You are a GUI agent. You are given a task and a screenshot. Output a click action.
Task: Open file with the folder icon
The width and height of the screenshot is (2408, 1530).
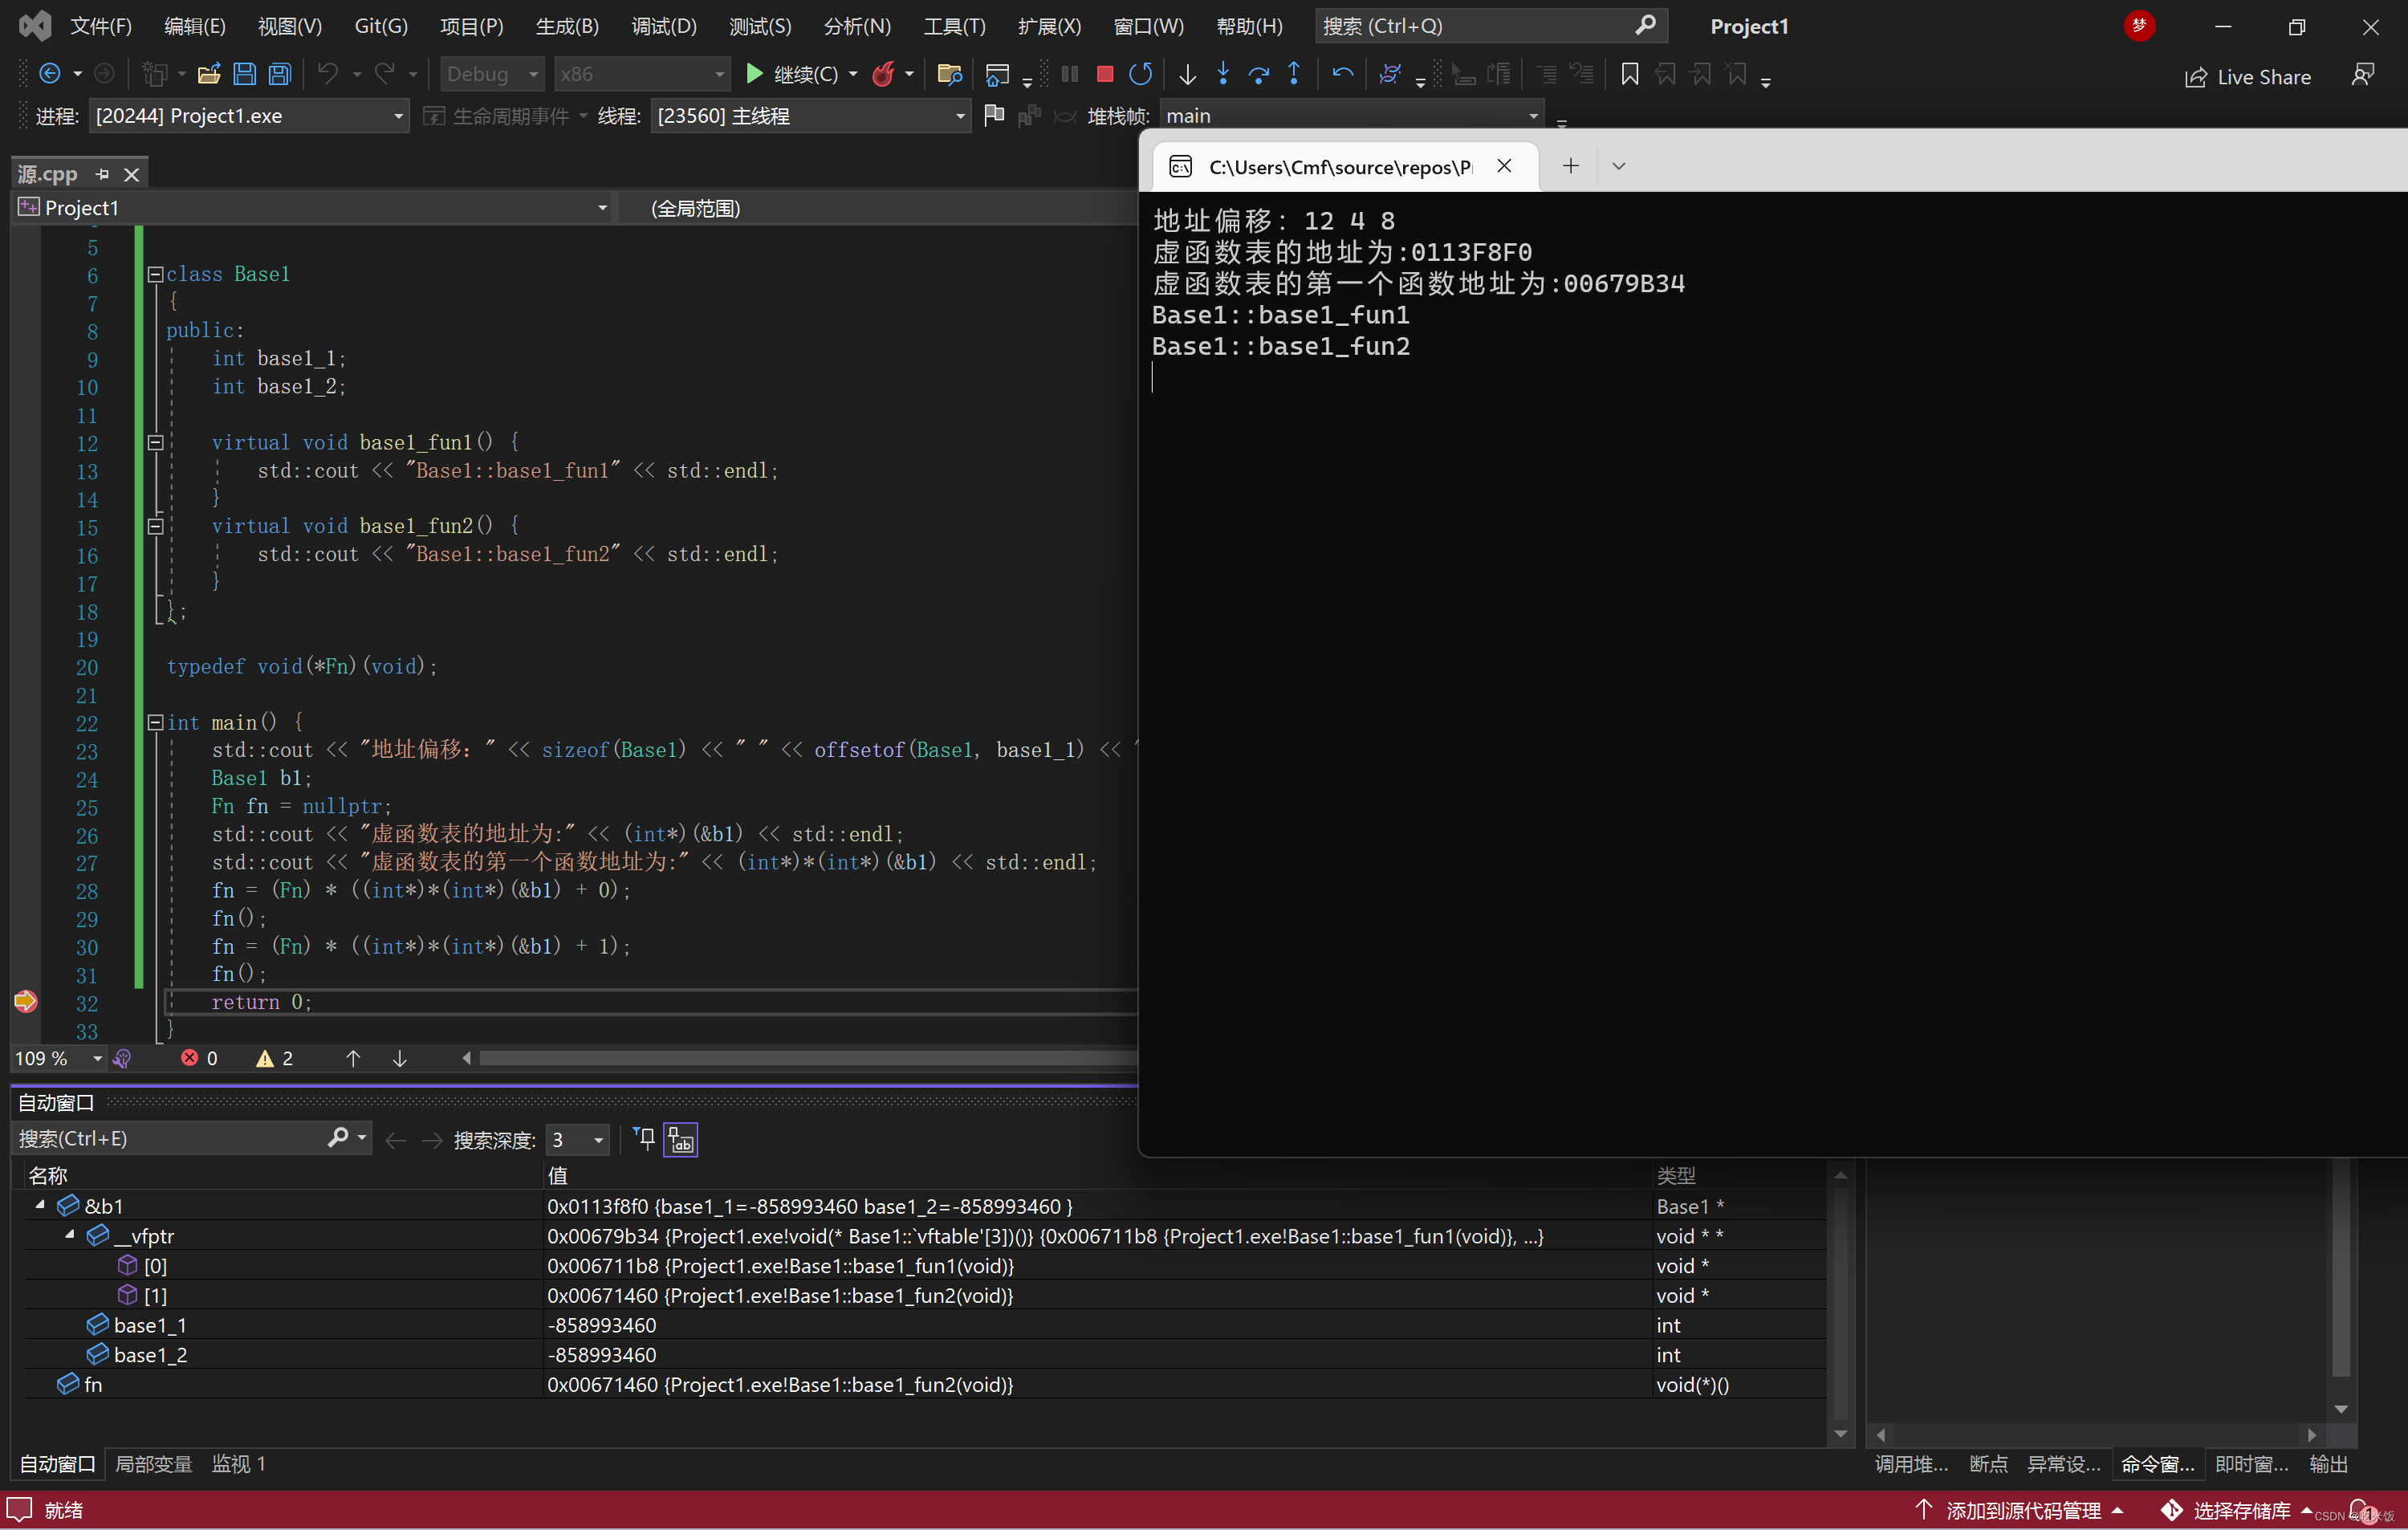[x=209, y=74]
